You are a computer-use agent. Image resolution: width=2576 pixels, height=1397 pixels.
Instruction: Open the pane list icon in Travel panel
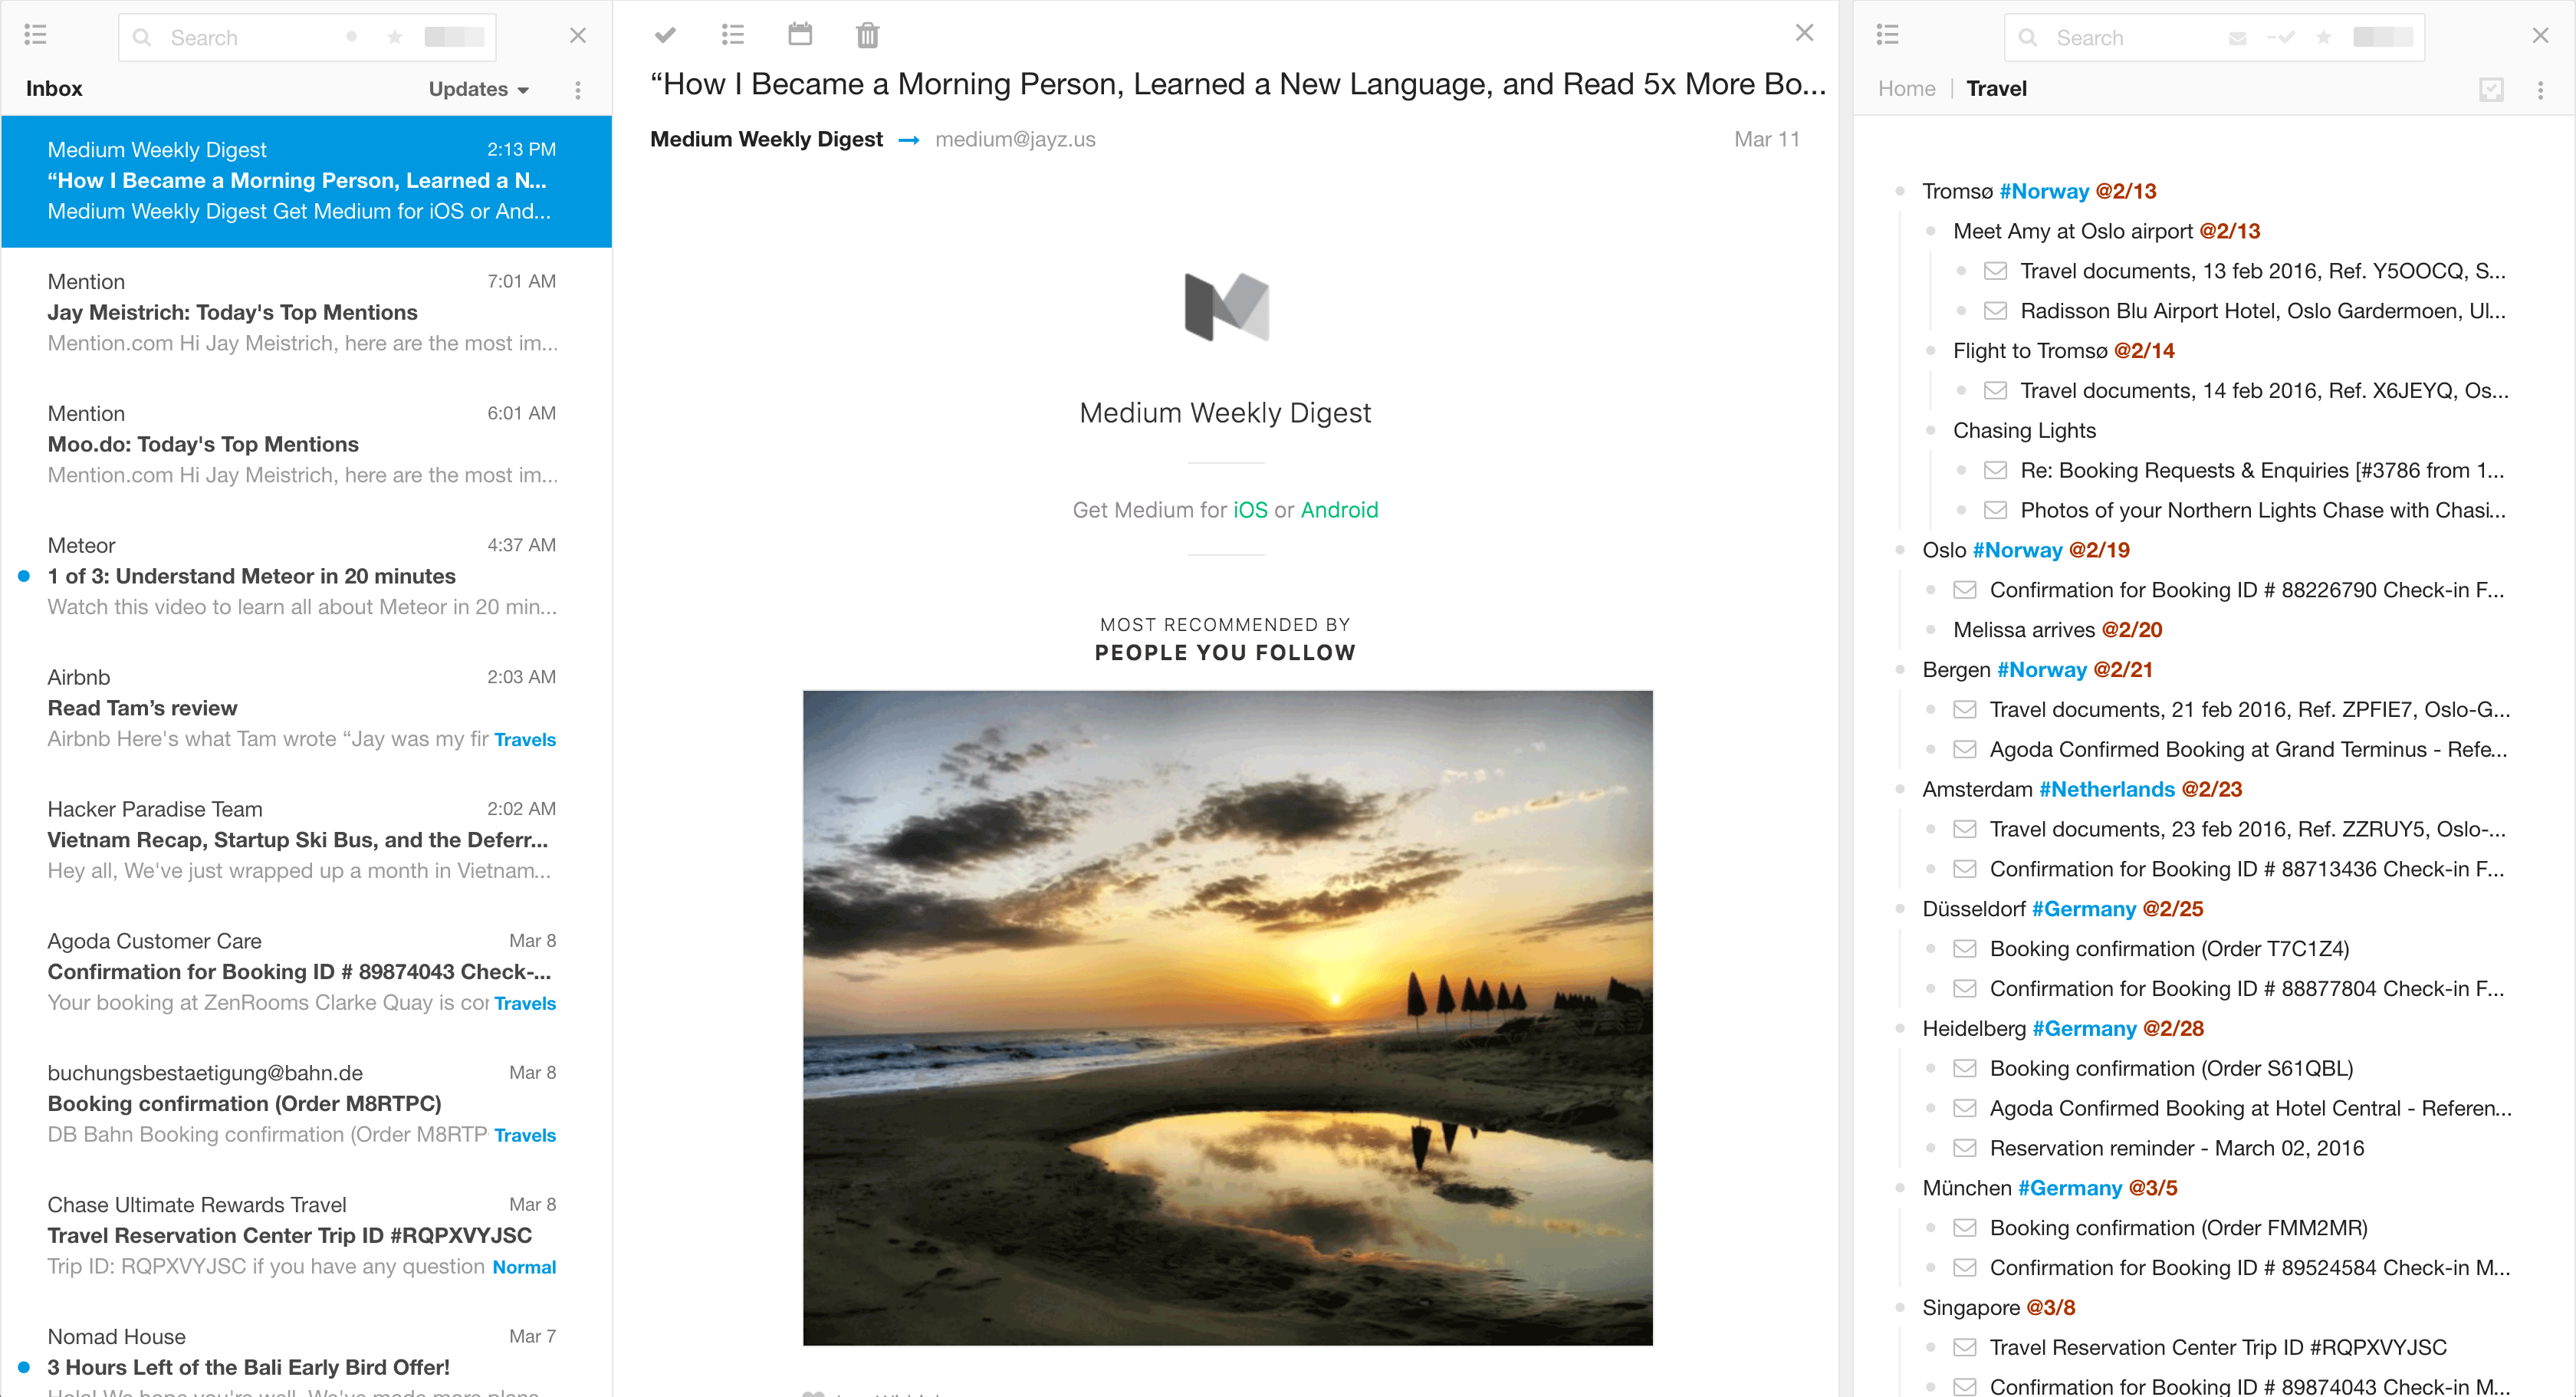click(x=1887, y=35)
